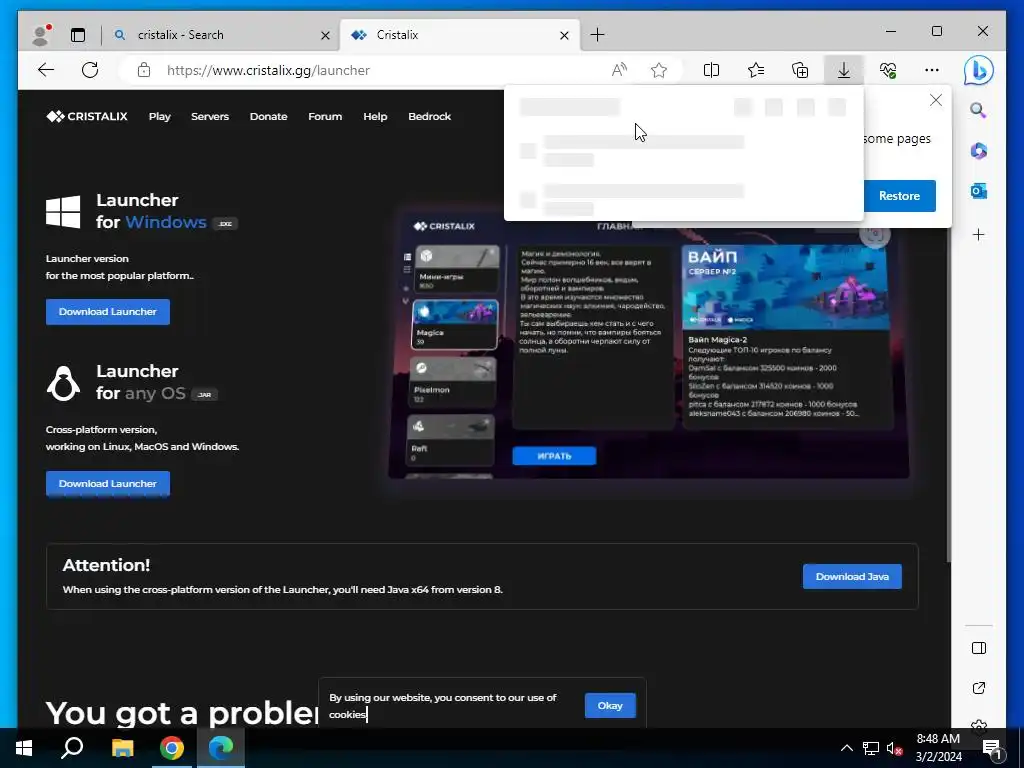1024x768 pixels.
Task: Open link in new window sidebar icon
Action: (978, 688)
